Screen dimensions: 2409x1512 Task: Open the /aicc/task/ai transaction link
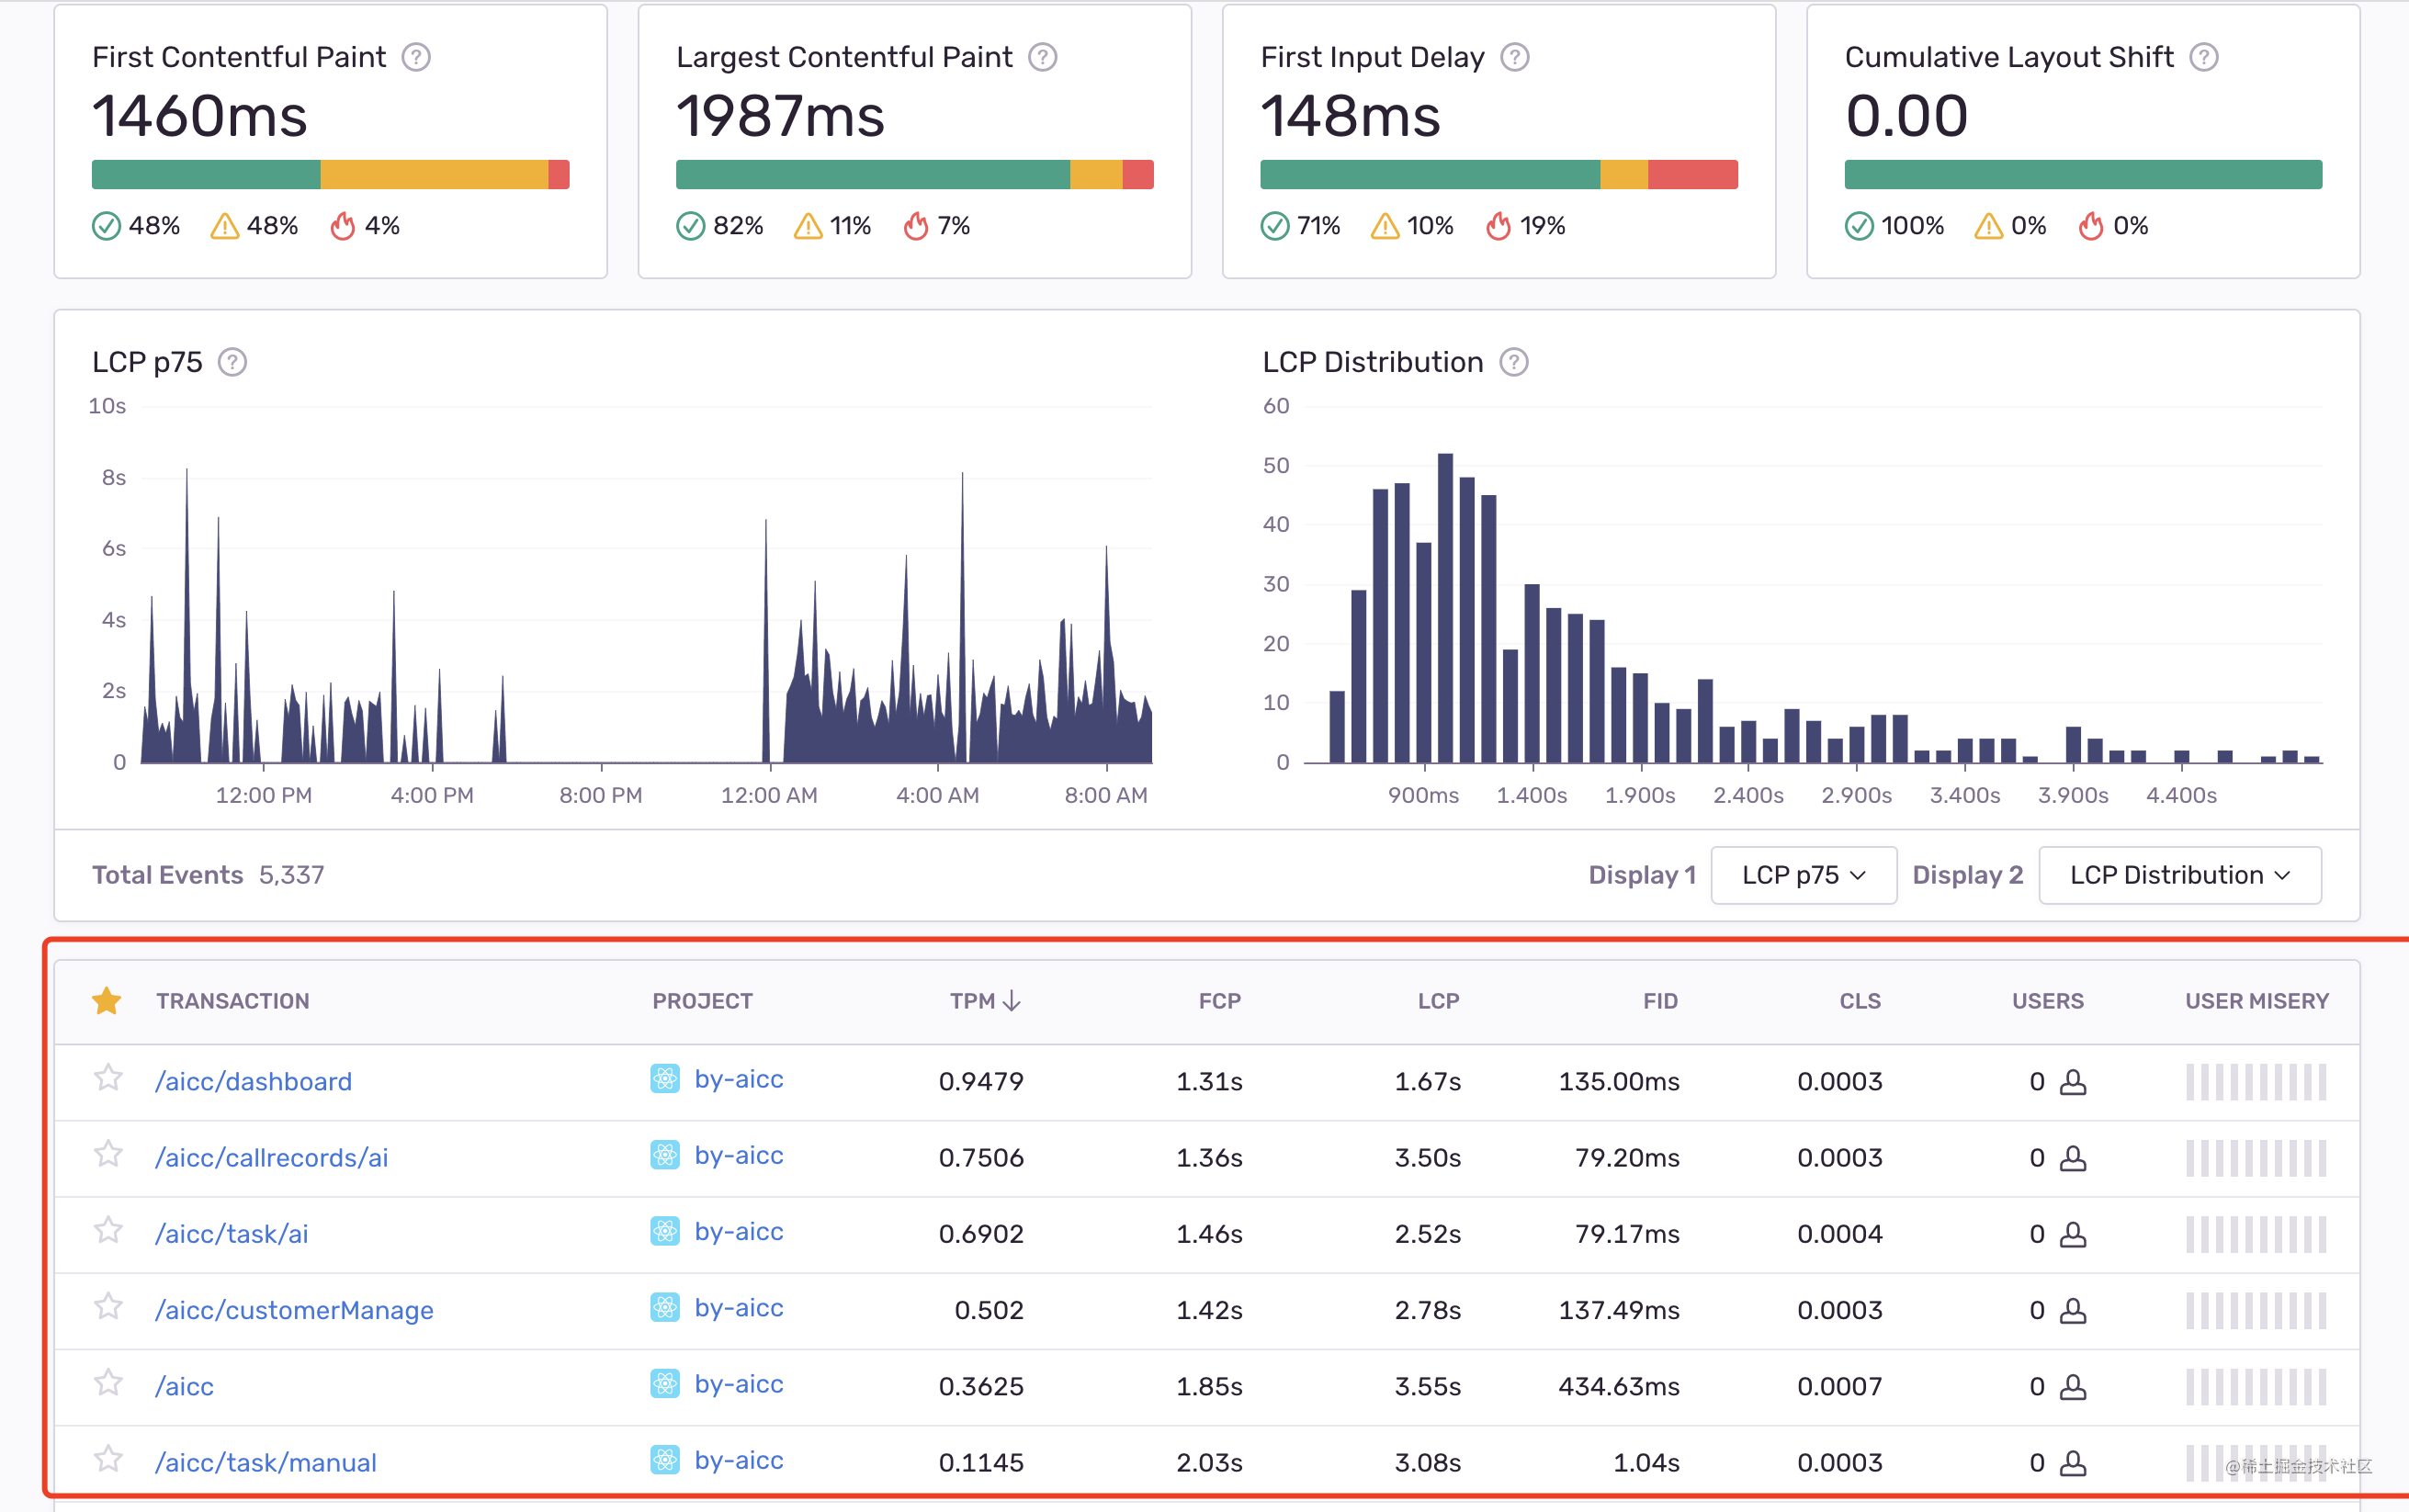tap(231, 1234)
